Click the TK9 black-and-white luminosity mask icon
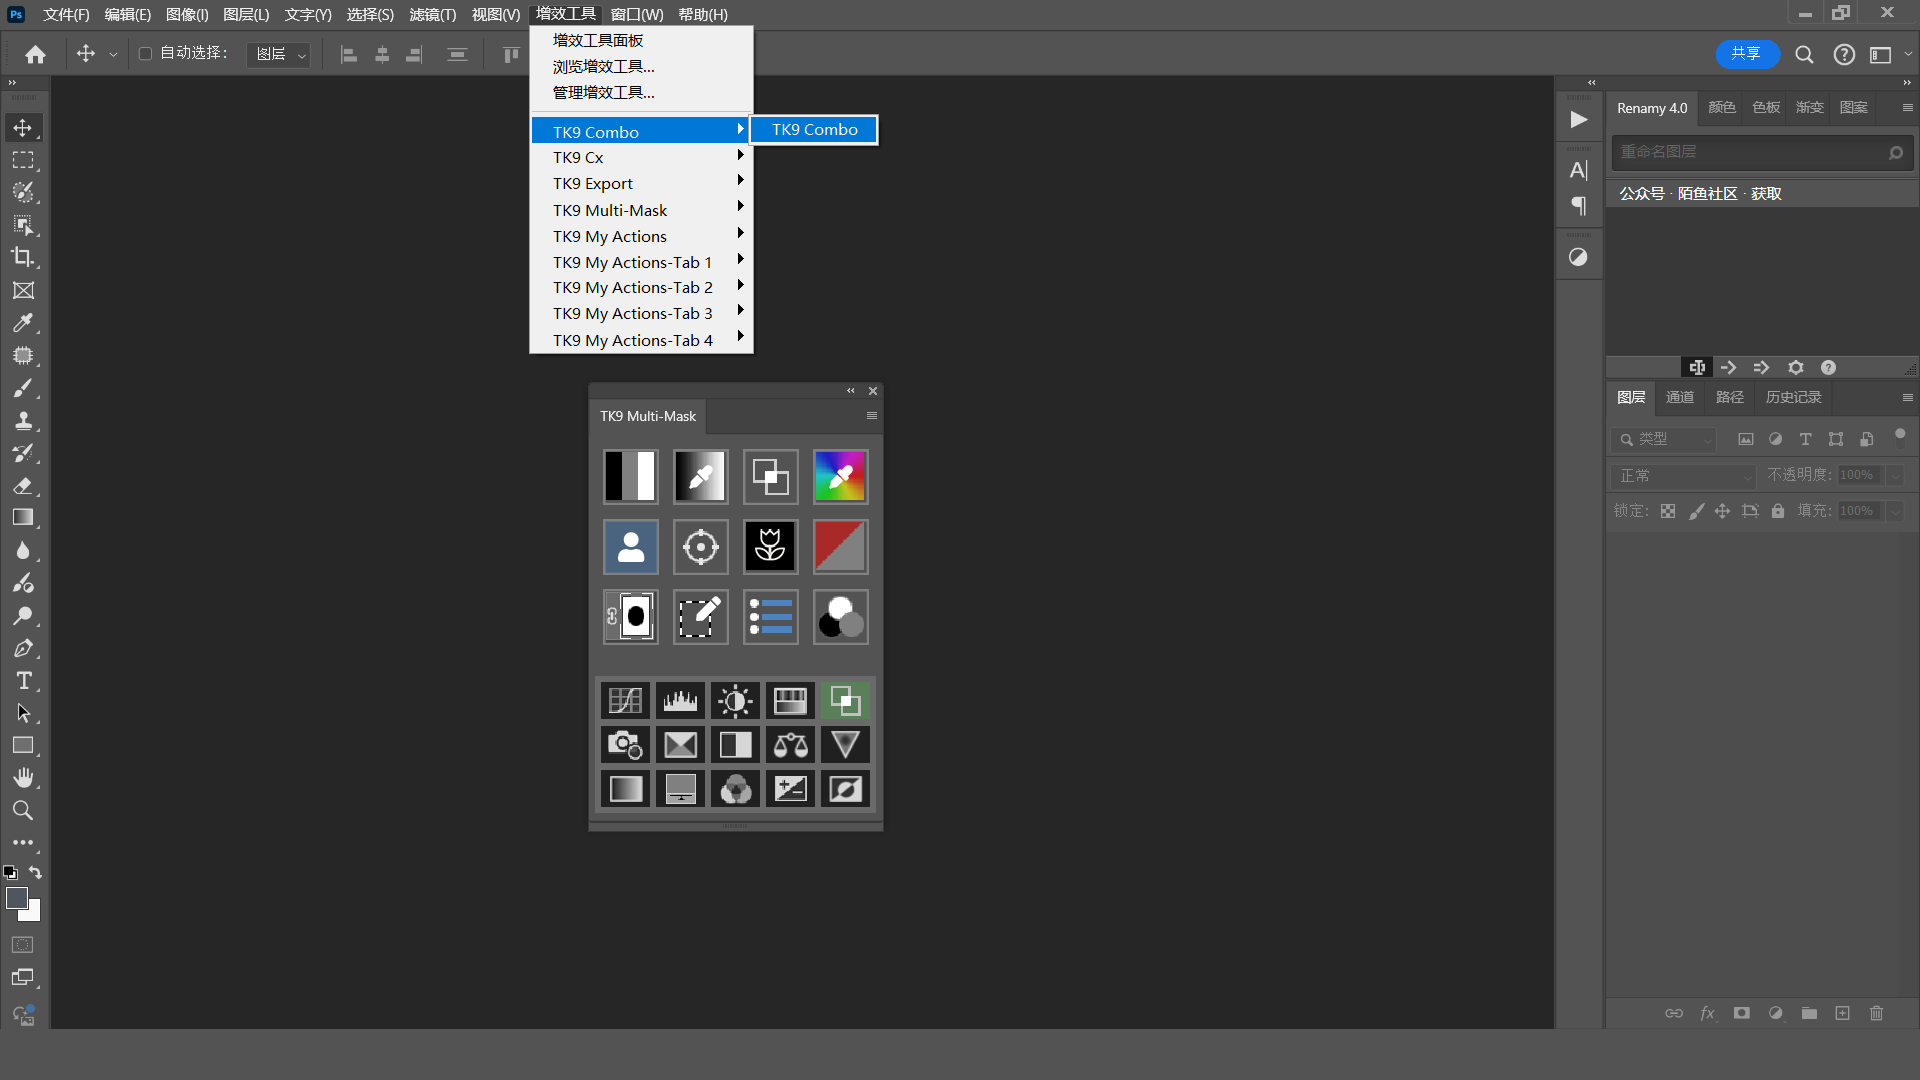Screen dimensions: 1920x1080 click(x=630, y=476)
